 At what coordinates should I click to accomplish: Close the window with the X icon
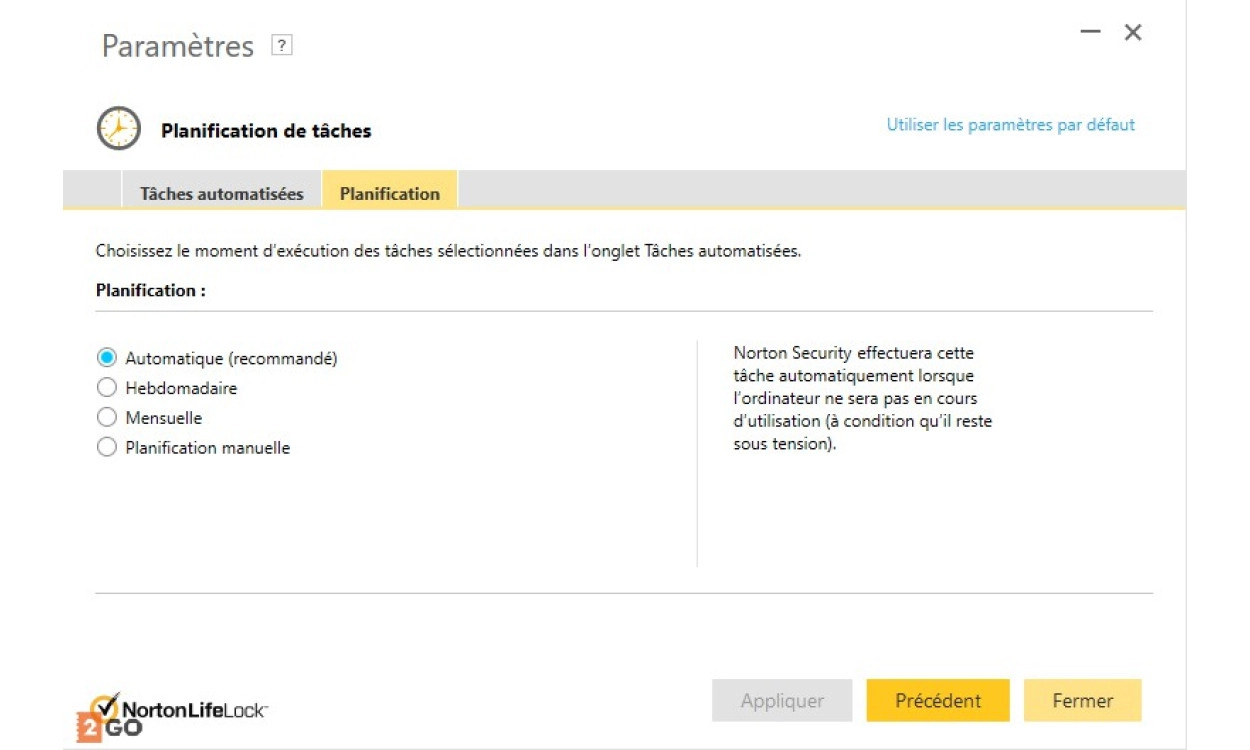[x=1133, y=32]
